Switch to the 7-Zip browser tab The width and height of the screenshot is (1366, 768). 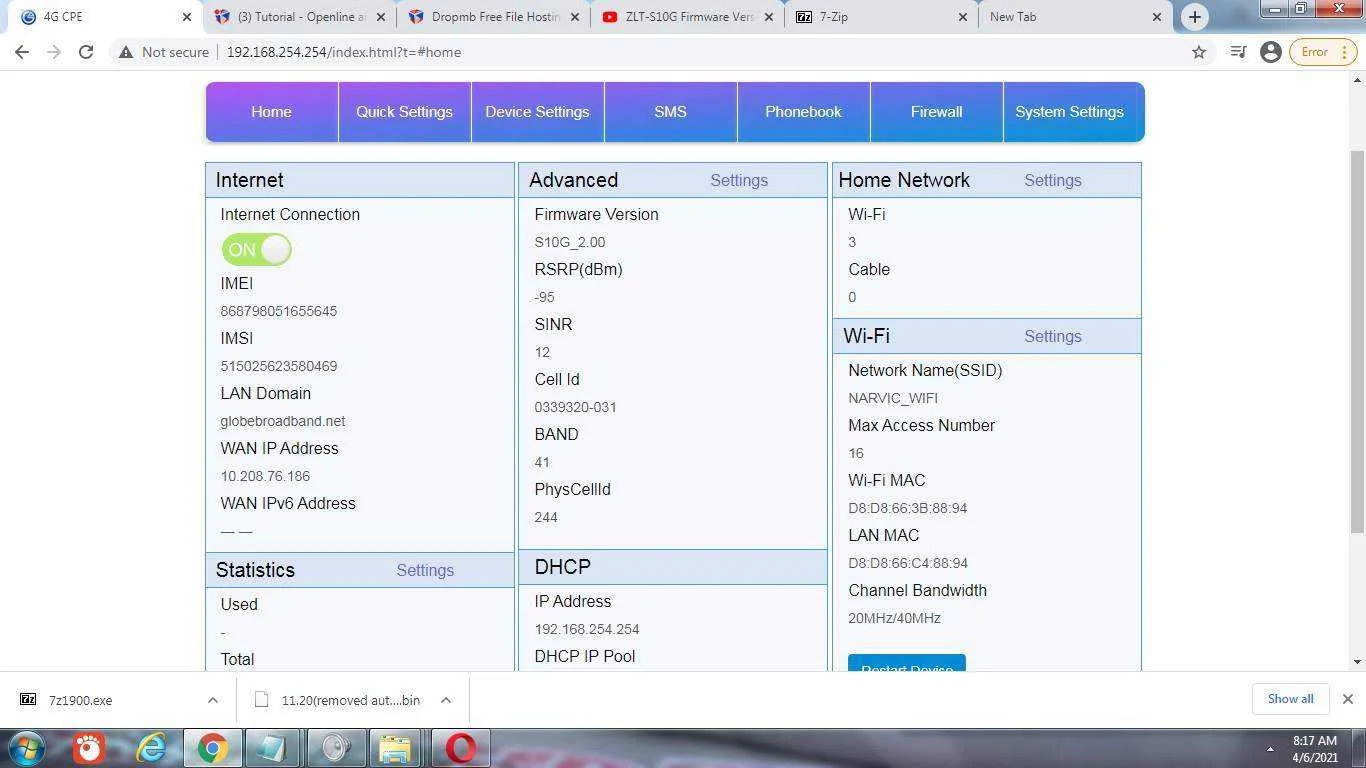882,17
